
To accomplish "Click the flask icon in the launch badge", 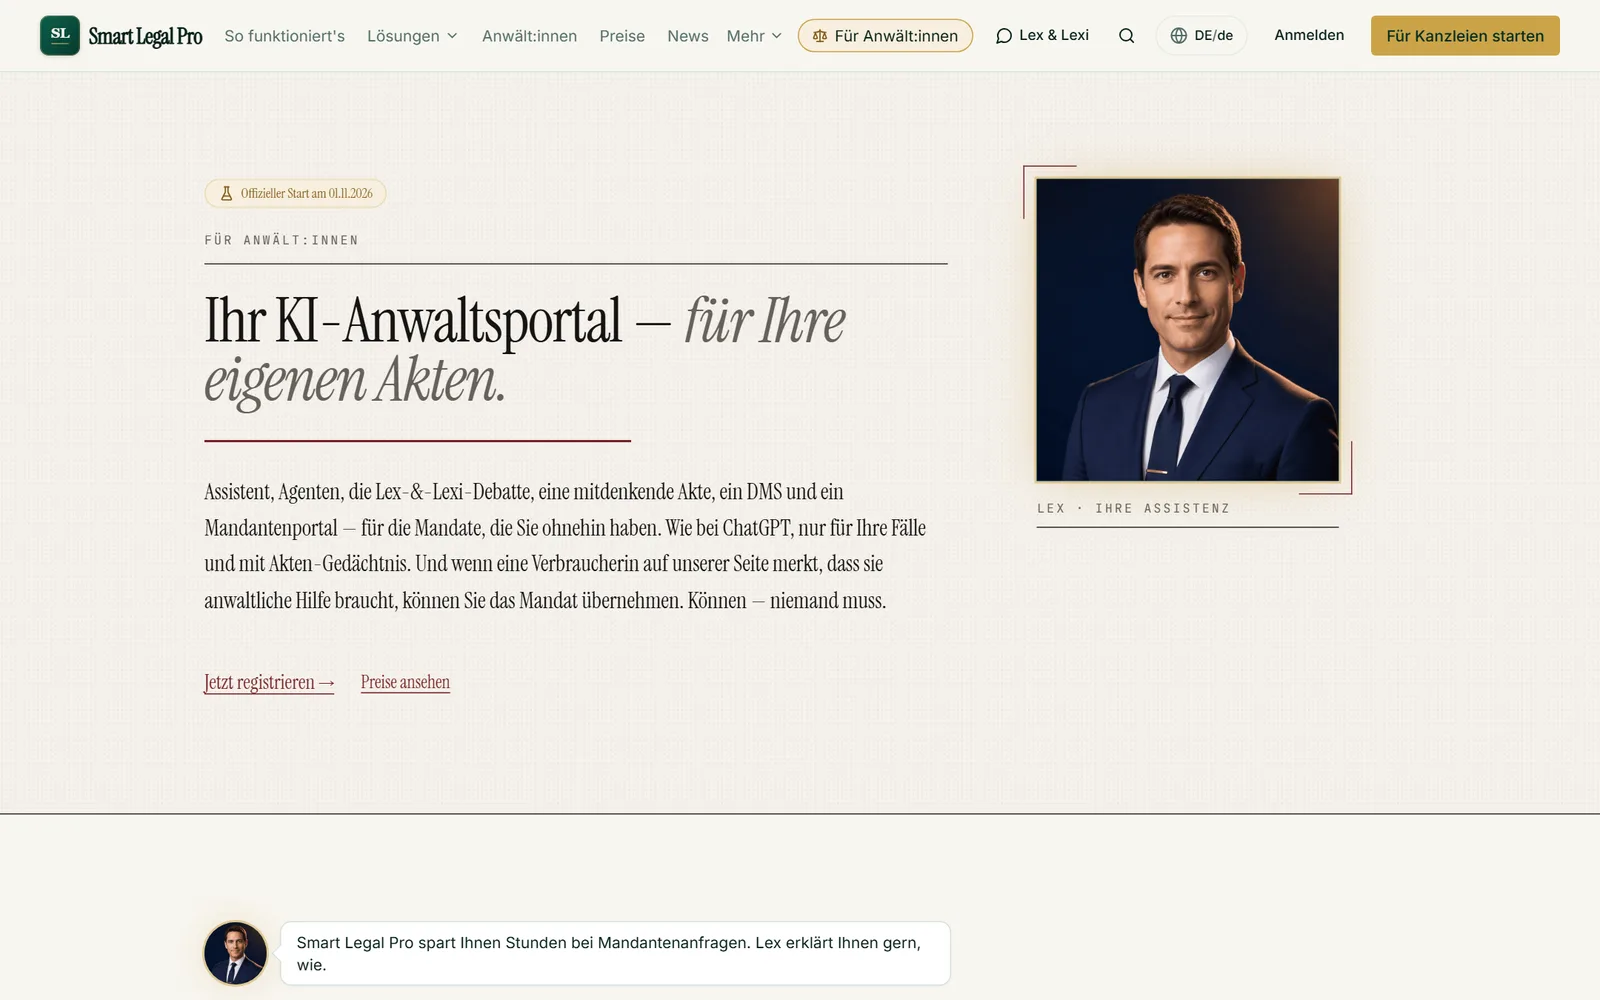I will 226,194.
